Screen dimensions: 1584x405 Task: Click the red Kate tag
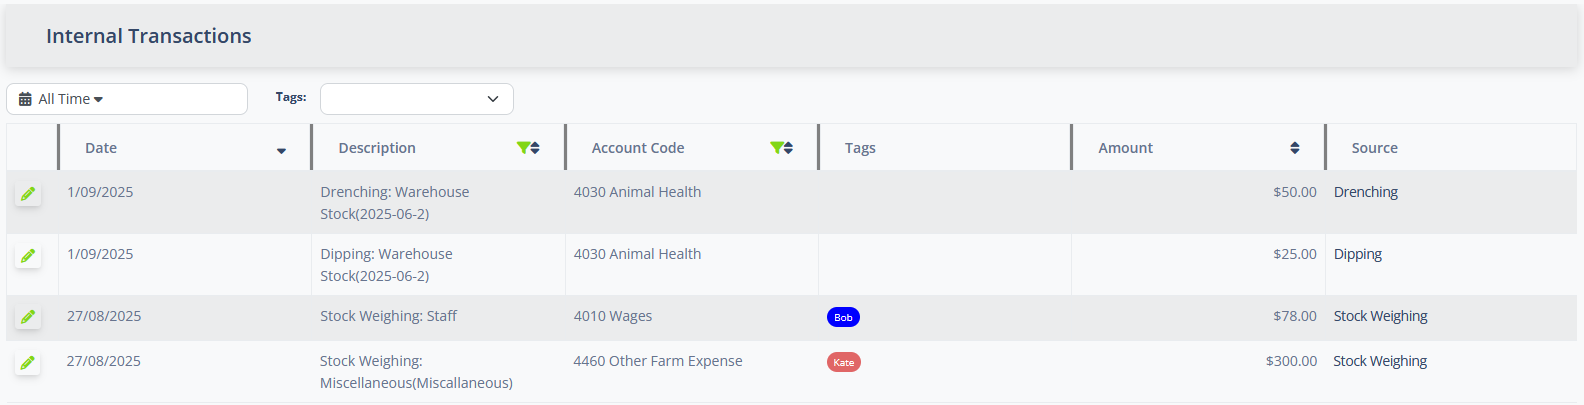(x=843, y=362)
